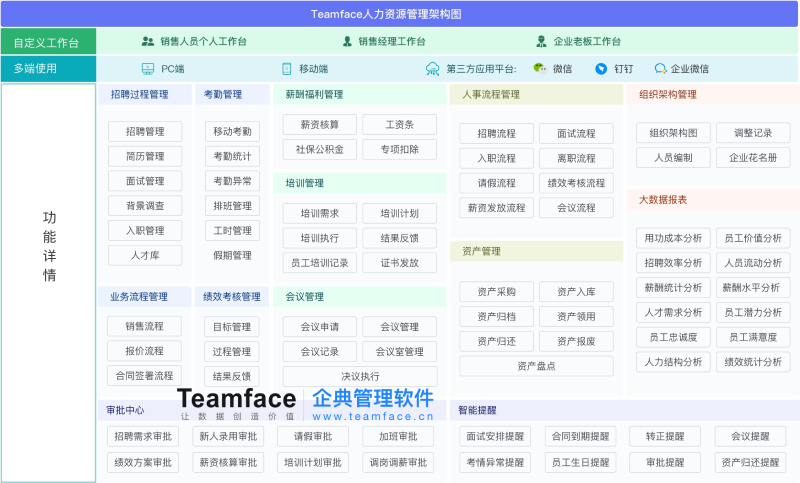The width and height of the screenshot is (800, 483).
Task: Click the 合同签署流程 button
Action: click(144, 376)
